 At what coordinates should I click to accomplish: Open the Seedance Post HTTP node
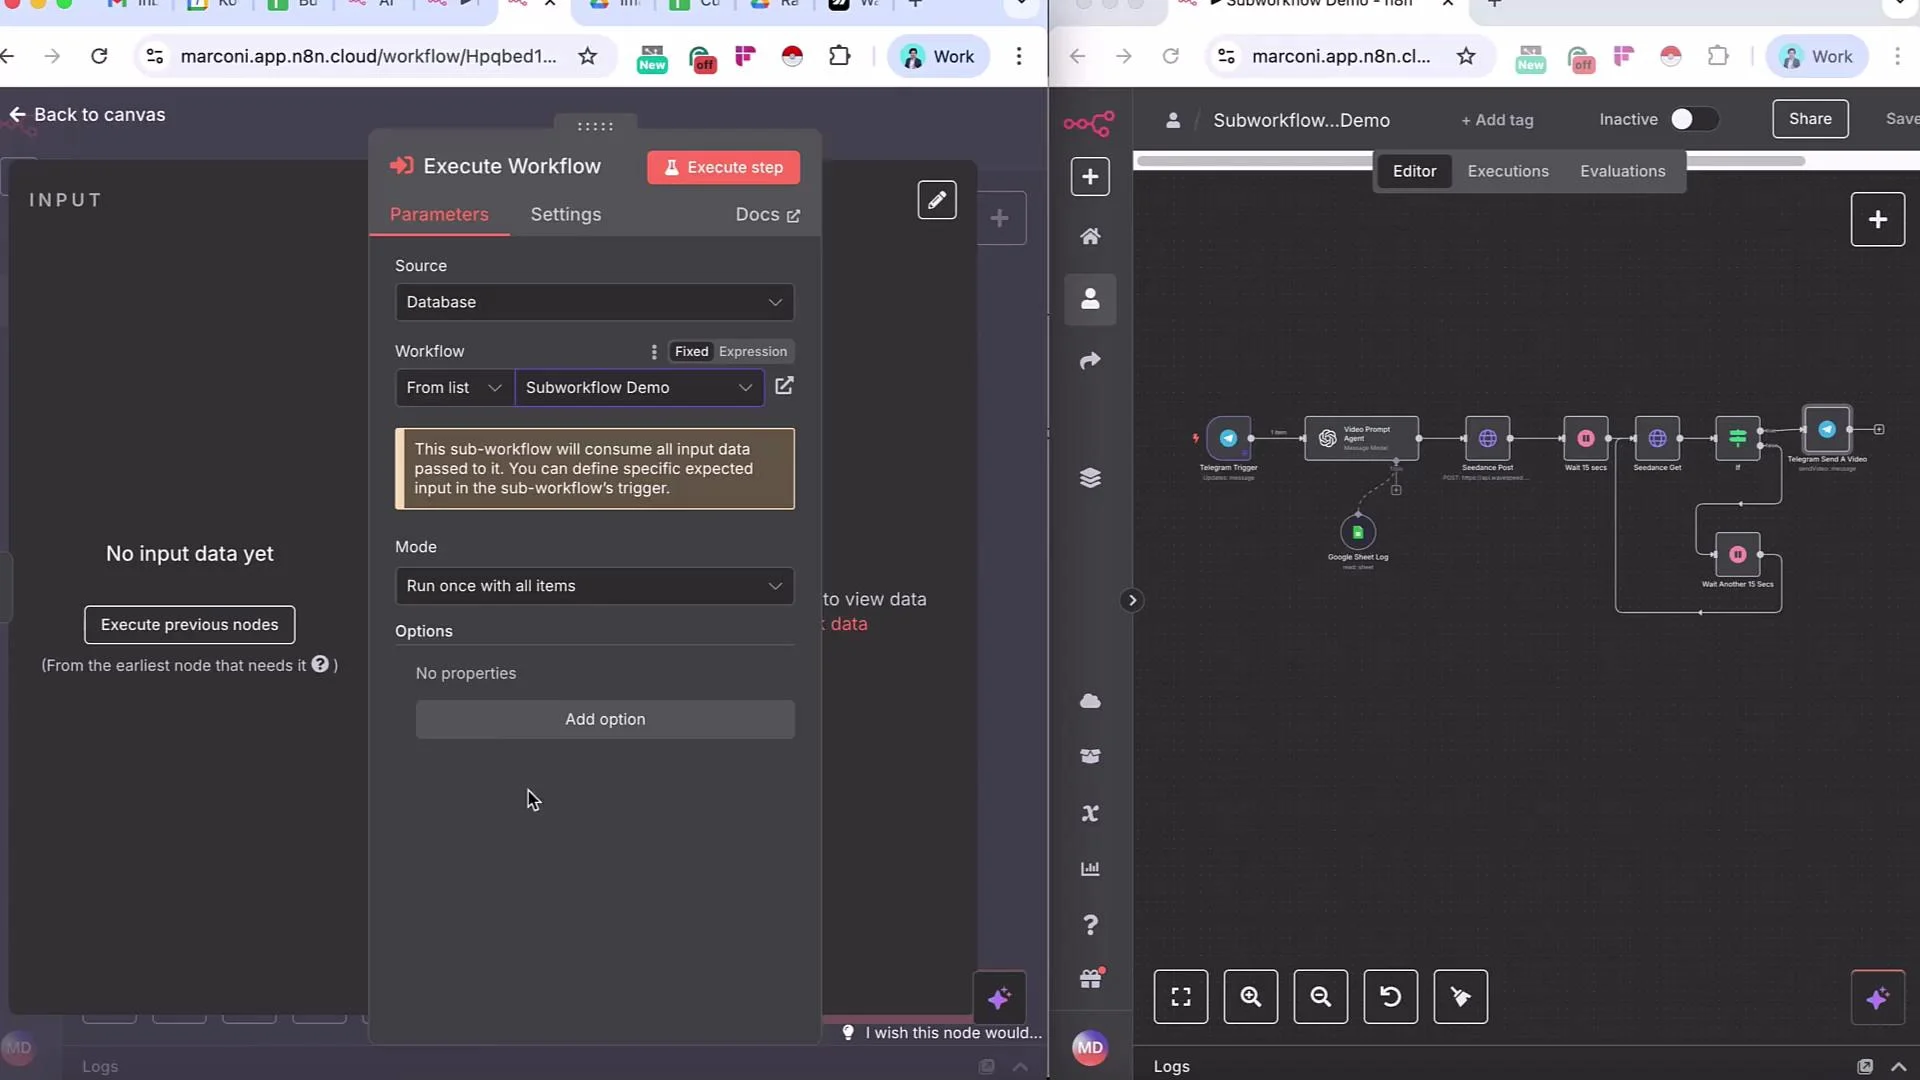(x=1487, y=438)
